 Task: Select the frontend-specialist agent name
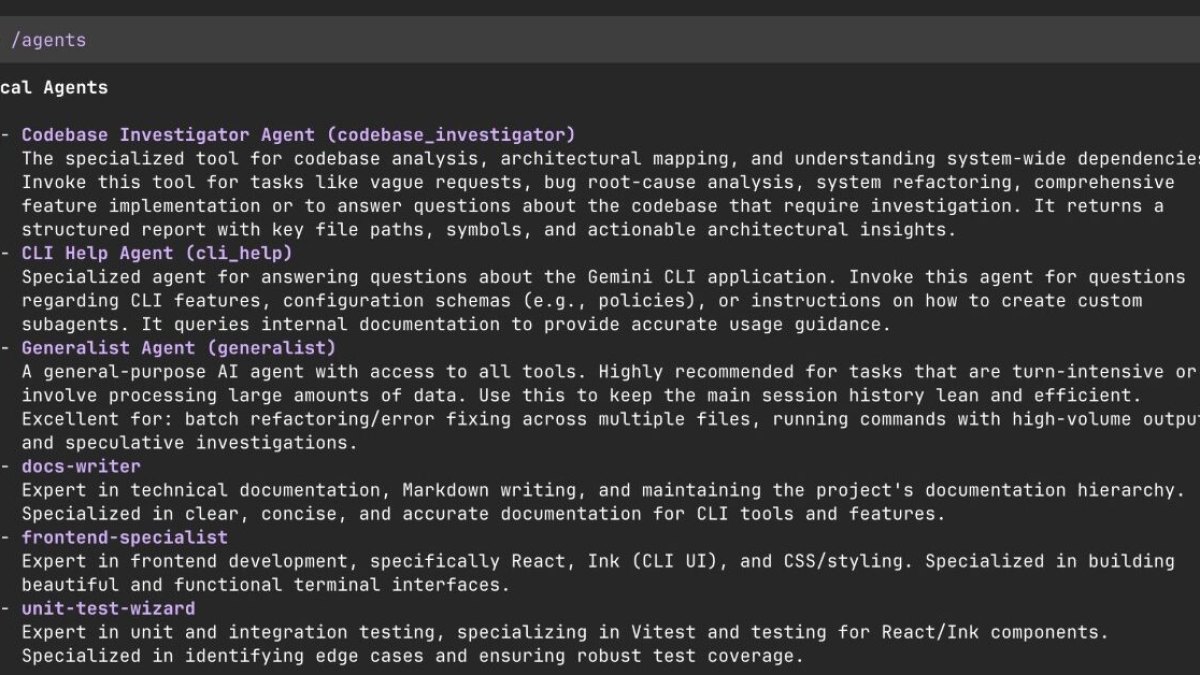[x=125, y=537]
